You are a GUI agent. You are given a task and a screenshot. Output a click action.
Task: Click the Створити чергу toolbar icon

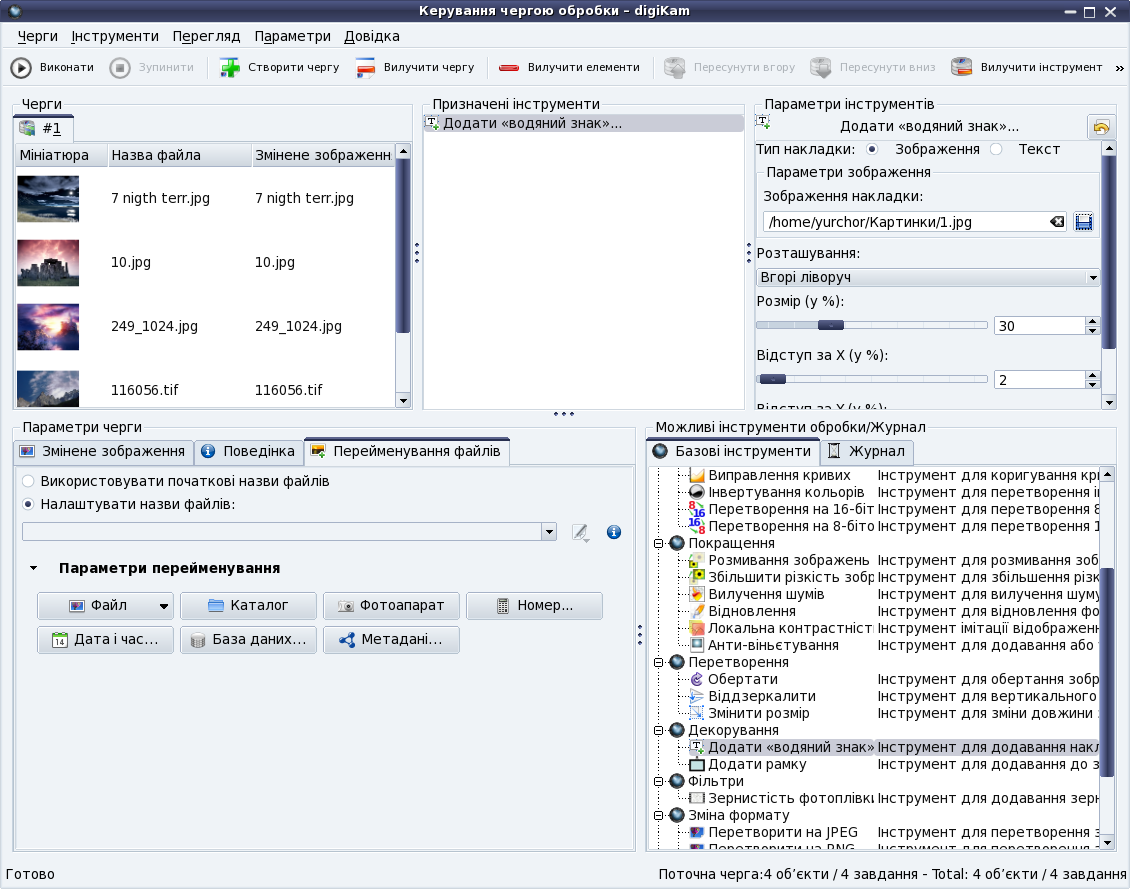pyautogui.click(x=231, y=68)
